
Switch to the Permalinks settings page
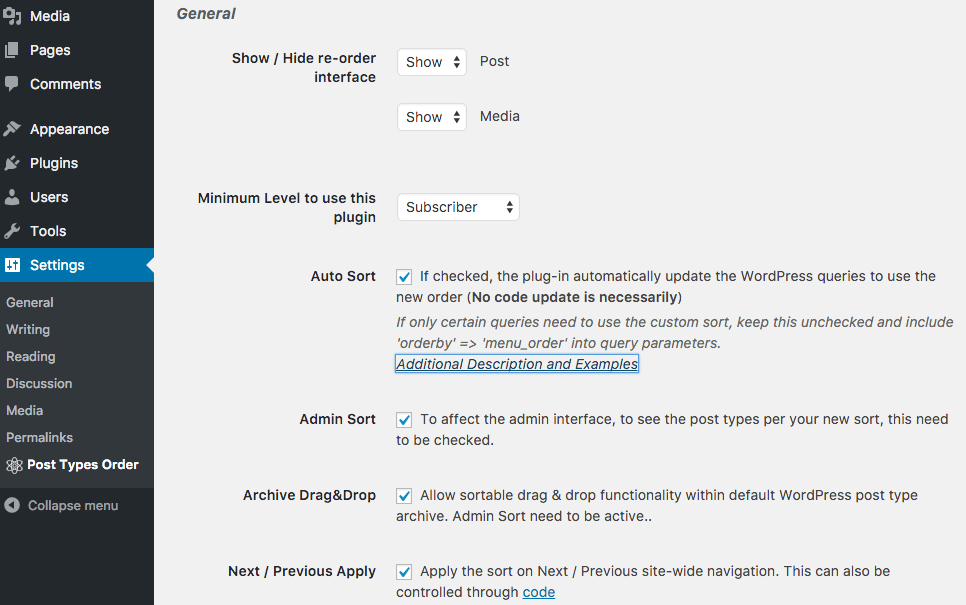(x=40, y=437)
